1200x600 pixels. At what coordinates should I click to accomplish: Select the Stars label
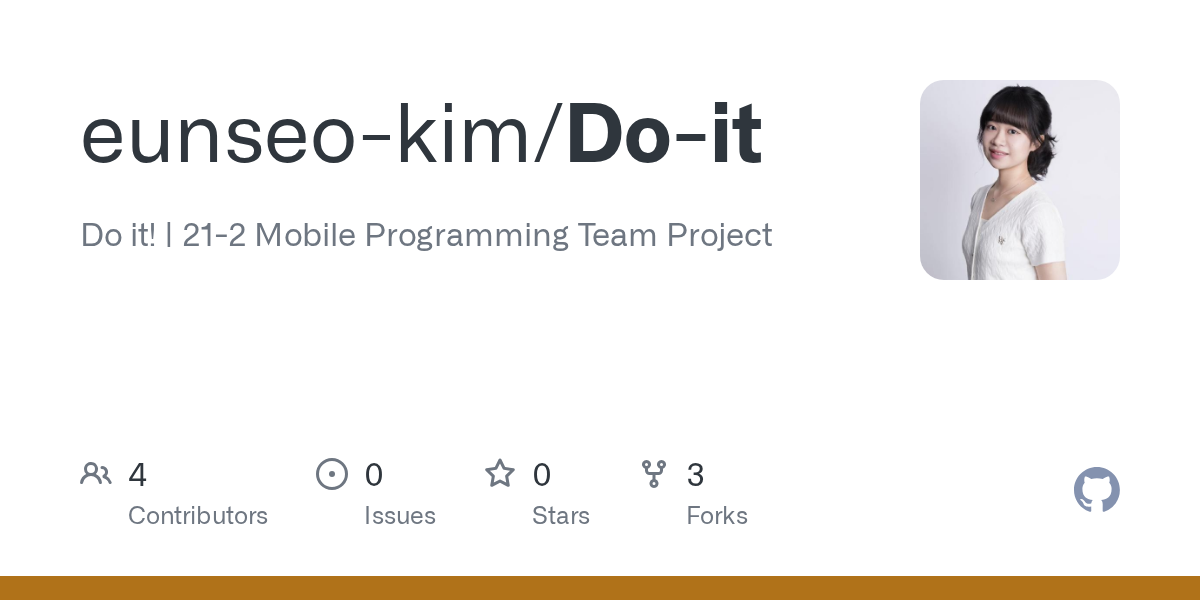coord(561,516)
